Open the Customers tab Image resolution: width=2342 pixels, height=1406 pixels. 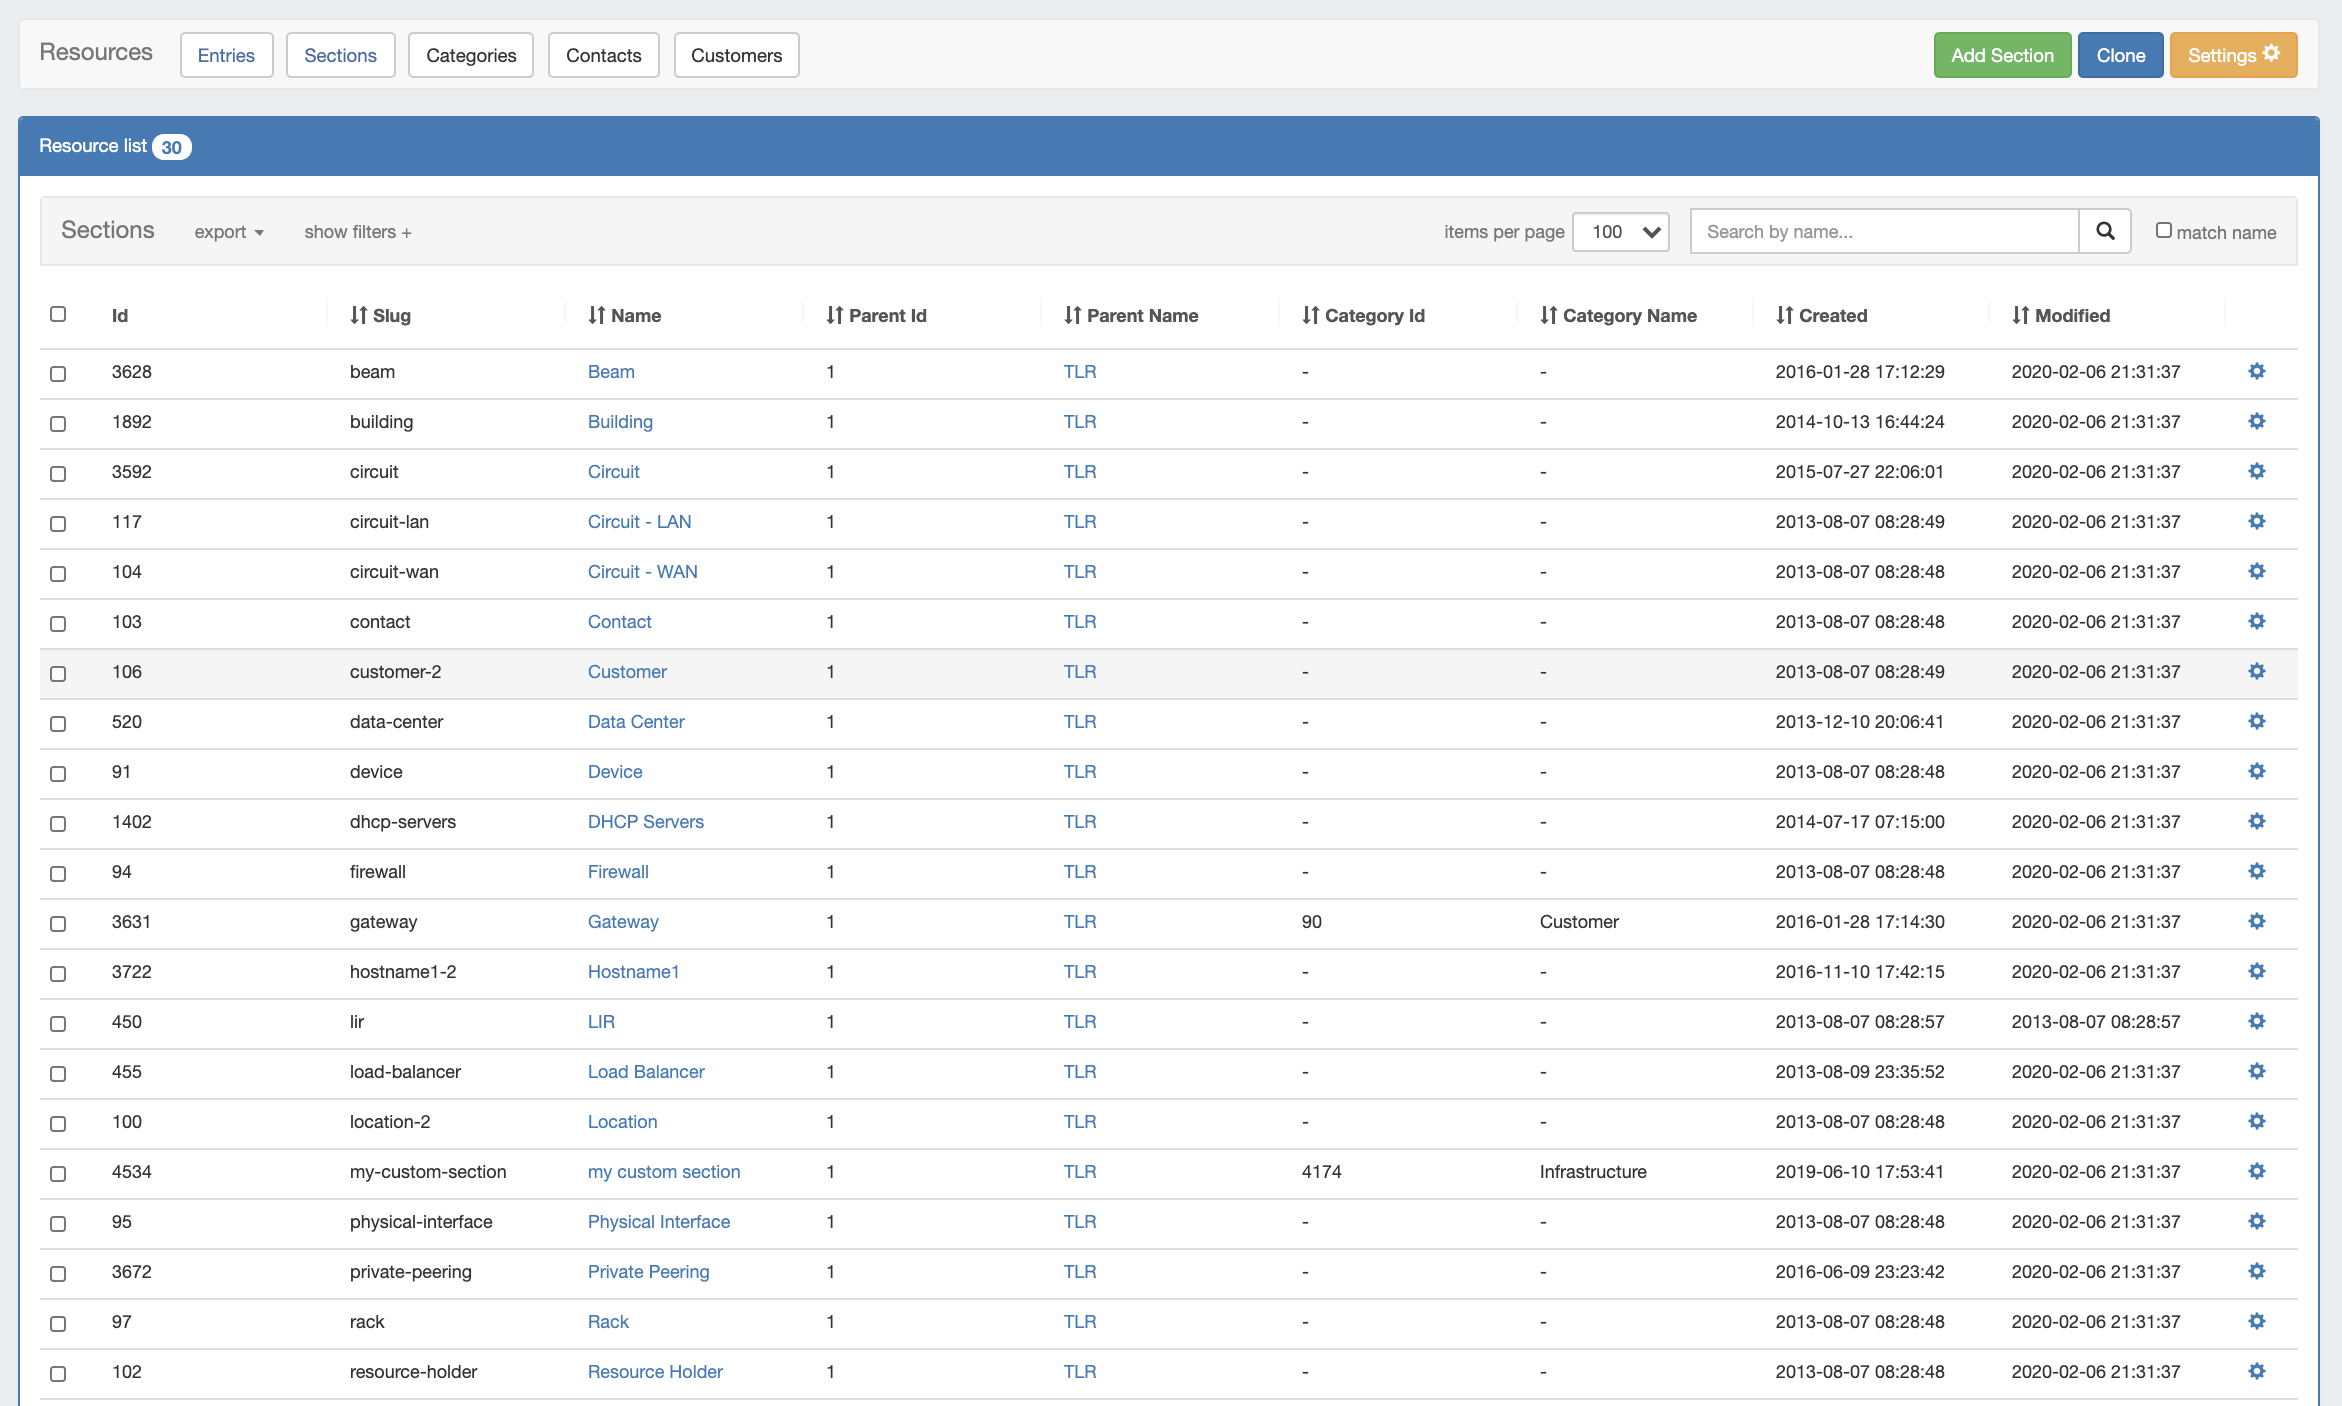736,55
